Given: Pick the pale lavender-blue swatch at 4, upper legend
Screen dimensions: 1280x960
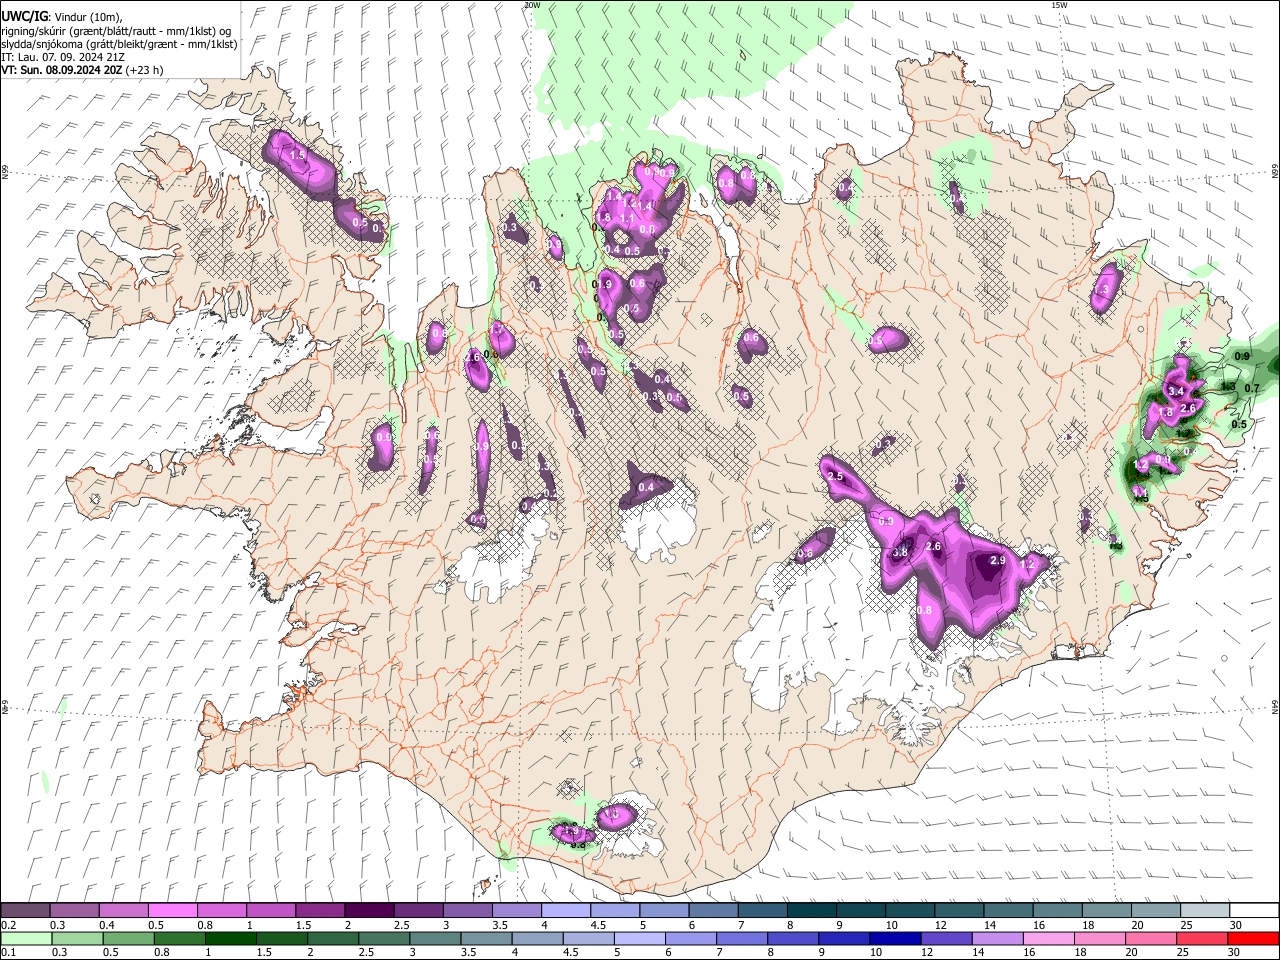Looking at the screenshot, I should click(564, 911).
